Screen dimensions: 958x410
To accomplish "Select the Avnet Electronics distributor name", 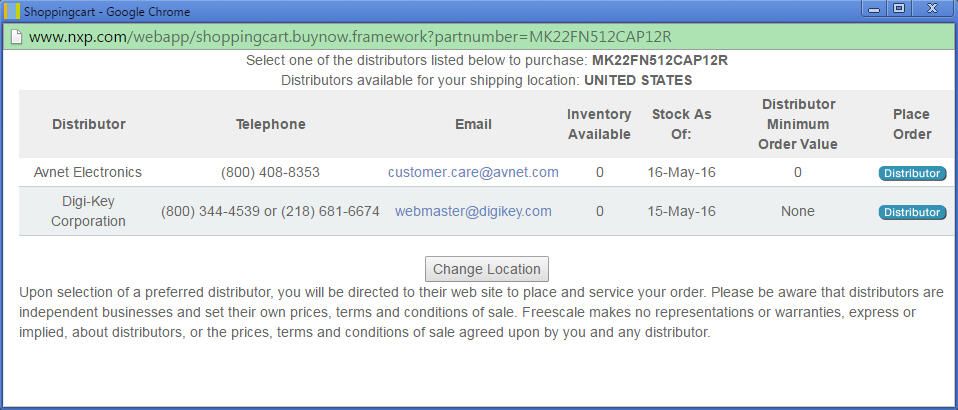I will [x=88, y=172].
